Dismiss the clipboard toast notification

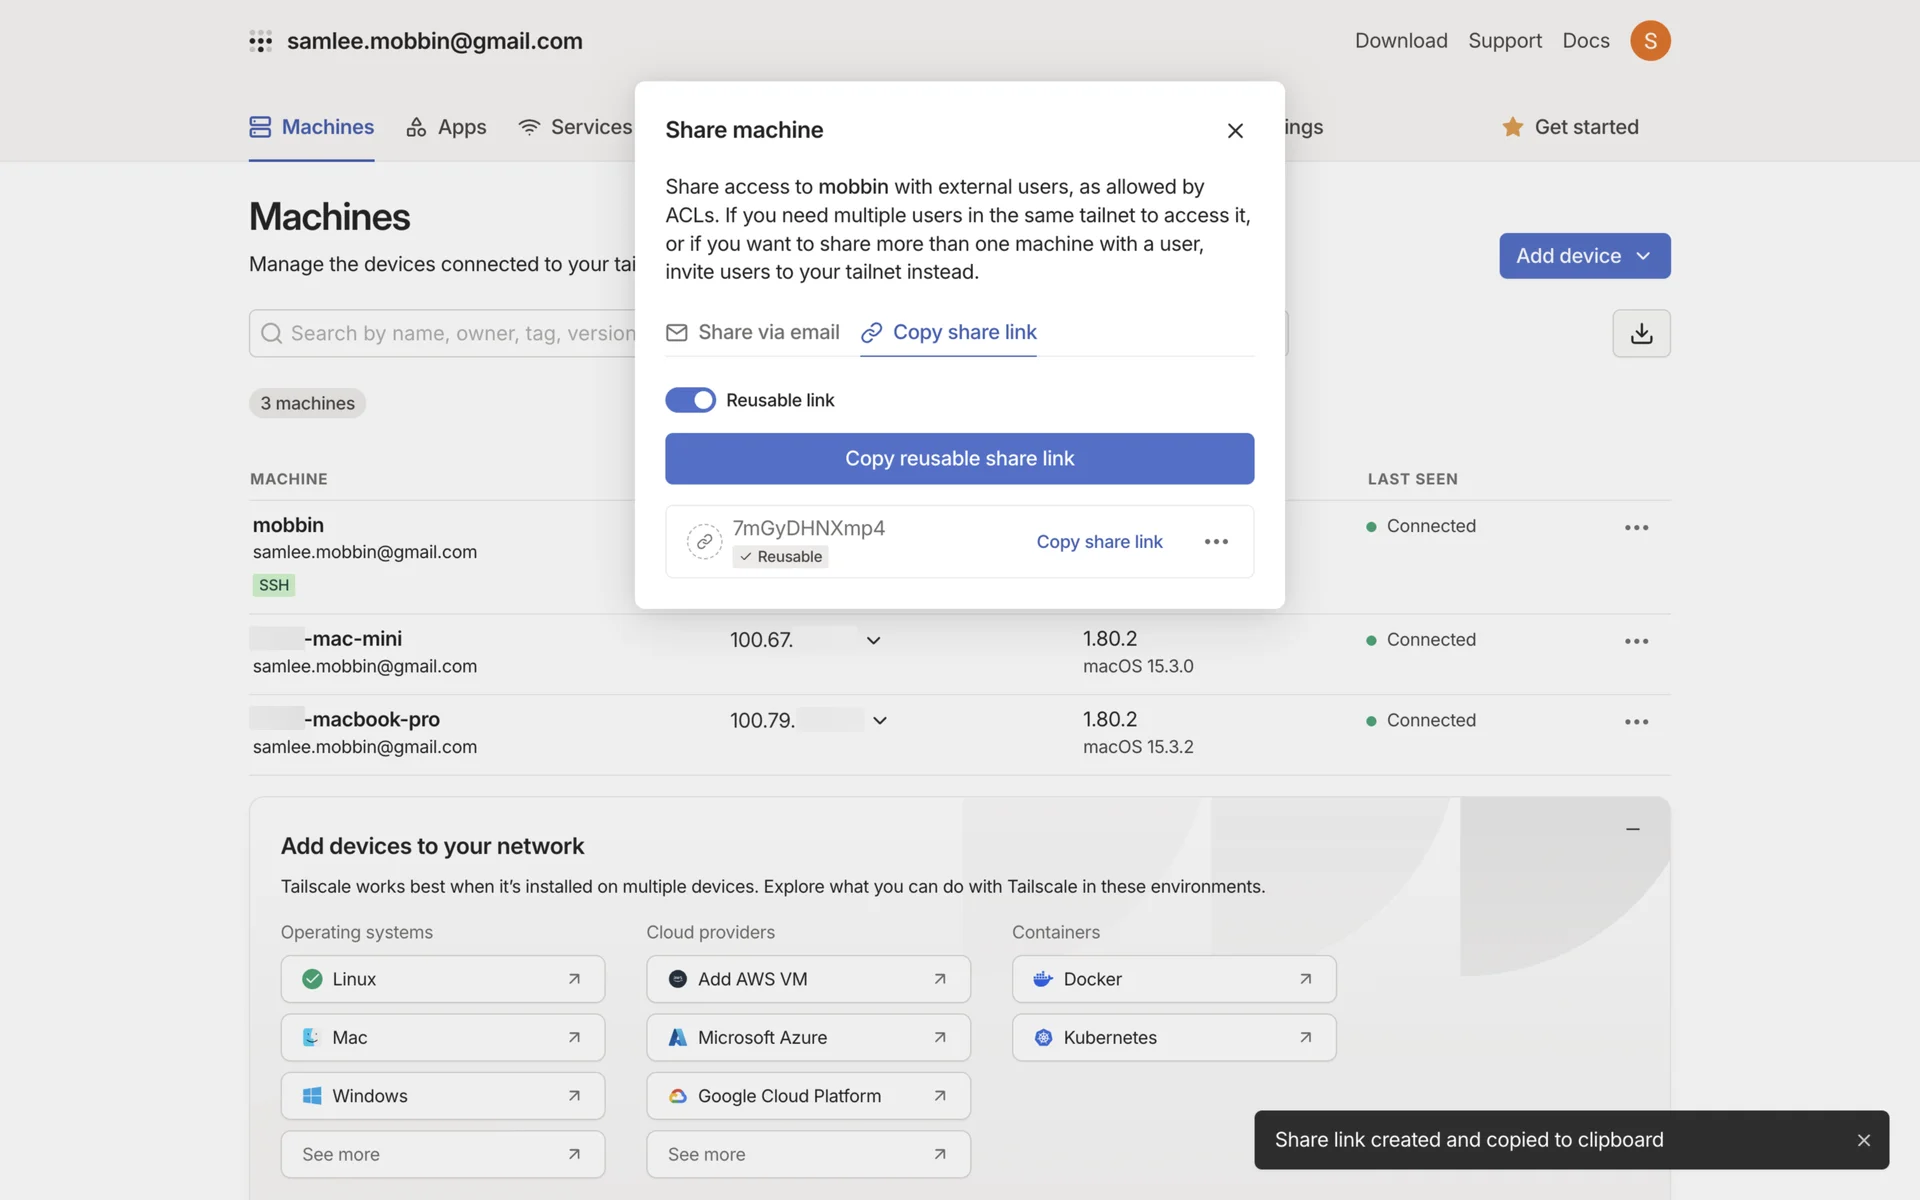pos(1863,1140)
